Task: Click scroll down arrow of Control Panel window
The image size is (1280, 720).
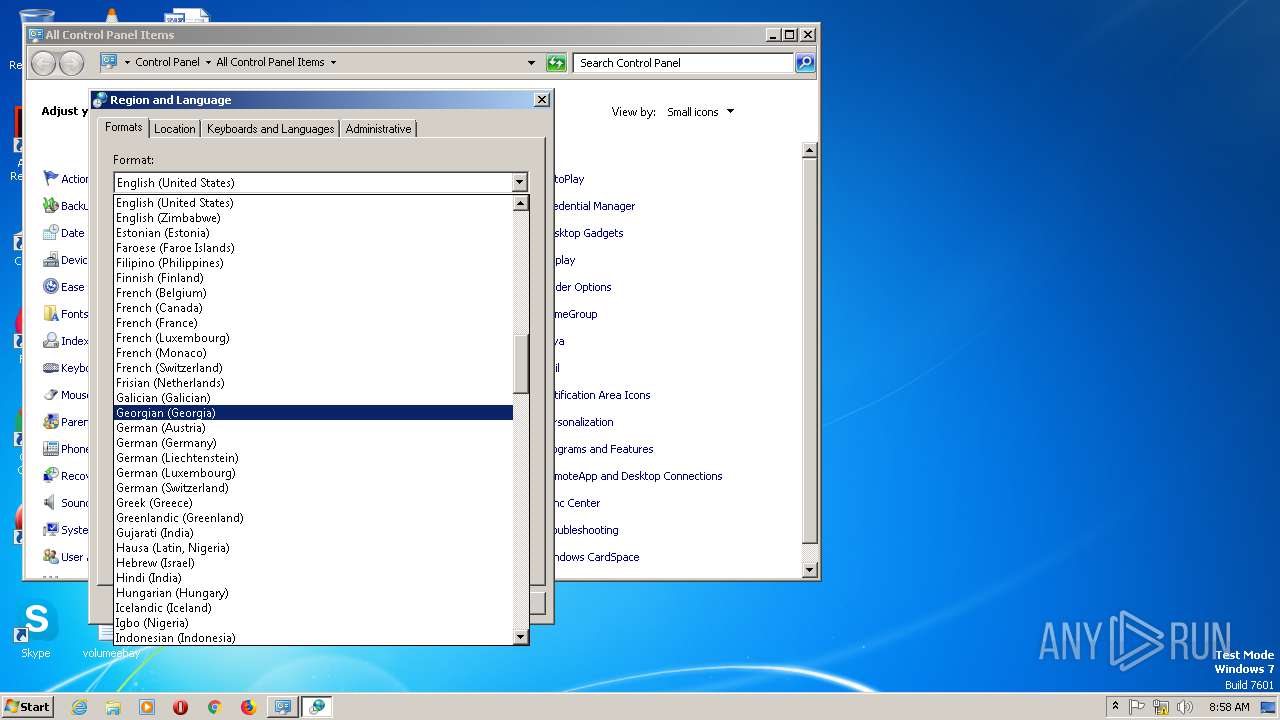Action: [x=810, y=570]
